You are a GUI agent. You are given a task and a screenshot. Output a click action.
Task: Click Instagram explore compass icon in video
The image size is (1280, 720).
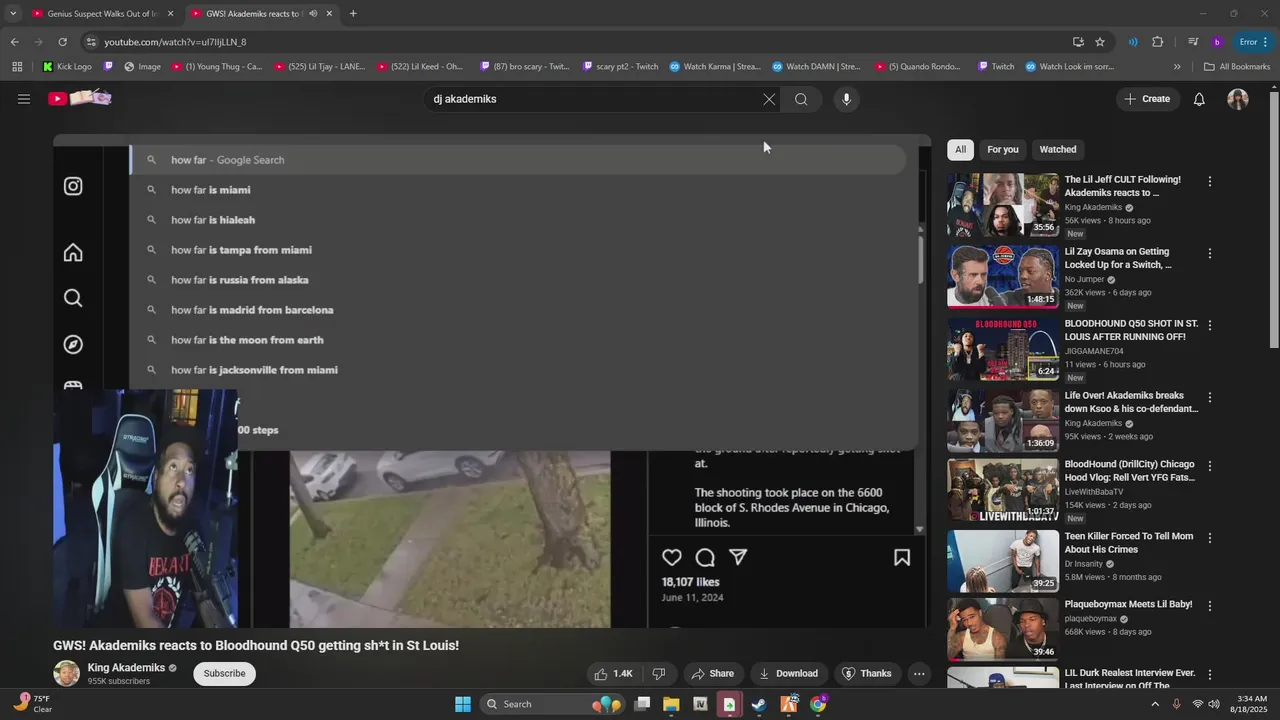coord(73,344)
